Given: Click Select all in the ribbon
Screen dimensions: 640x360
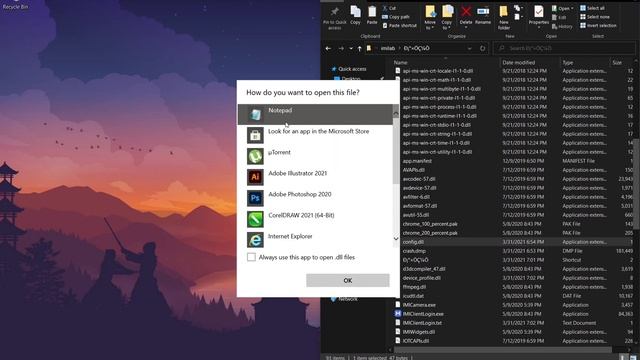Looking at the screenshot, I should coord(592,8).
